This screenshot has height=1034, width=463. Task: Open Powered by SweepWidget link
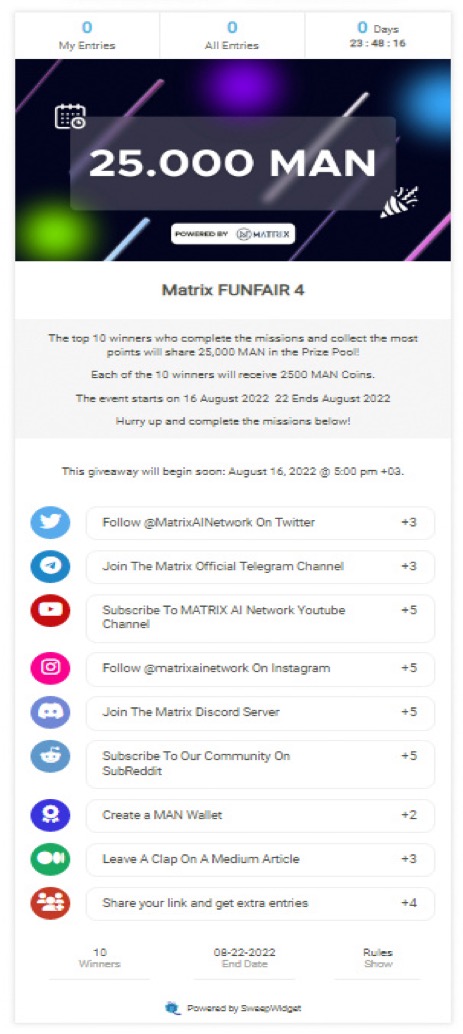233,1008
